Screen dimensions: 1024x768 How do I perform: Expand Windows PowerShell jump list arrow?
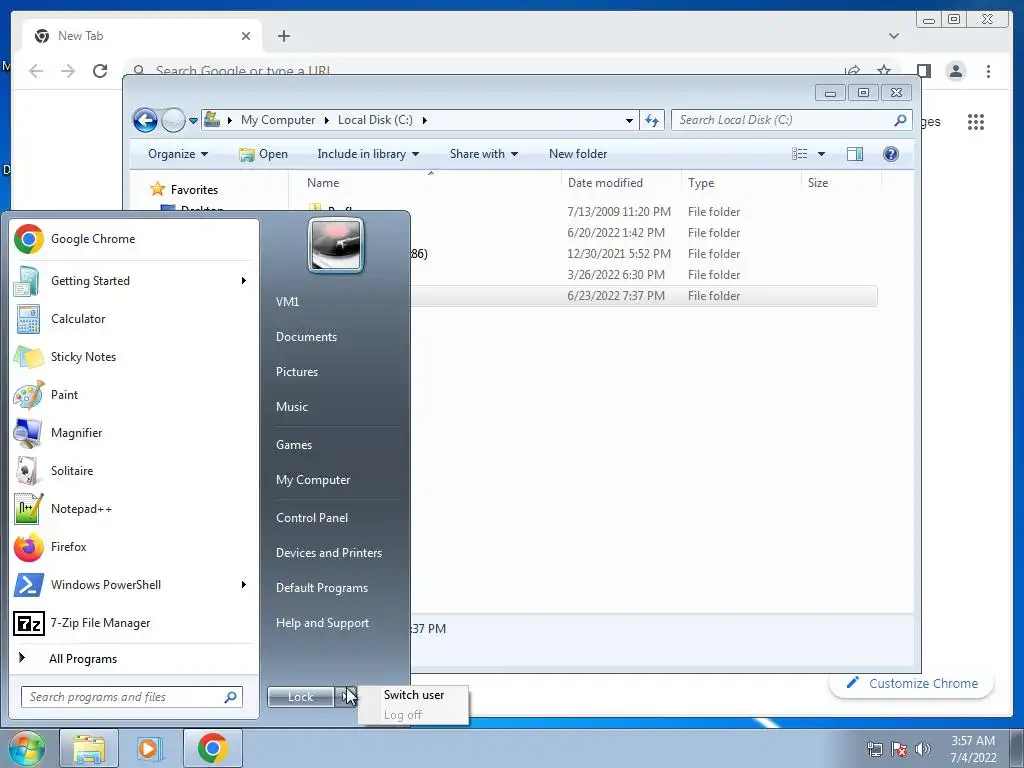coord(244,584)
